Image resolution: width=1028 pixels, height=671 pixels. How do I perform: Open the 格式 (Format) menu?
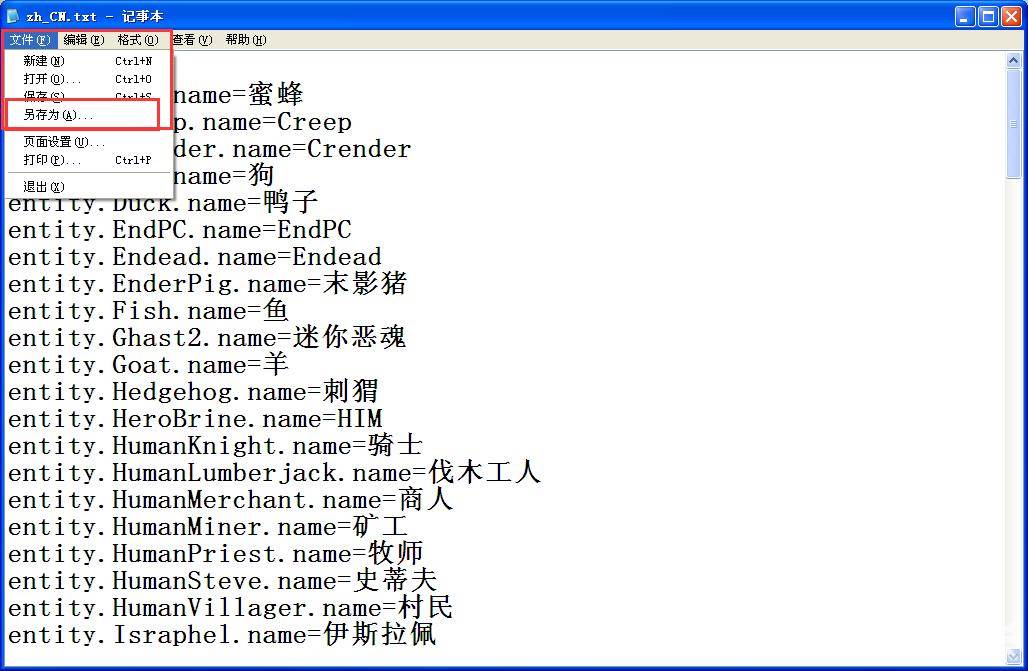coord(137,40)
